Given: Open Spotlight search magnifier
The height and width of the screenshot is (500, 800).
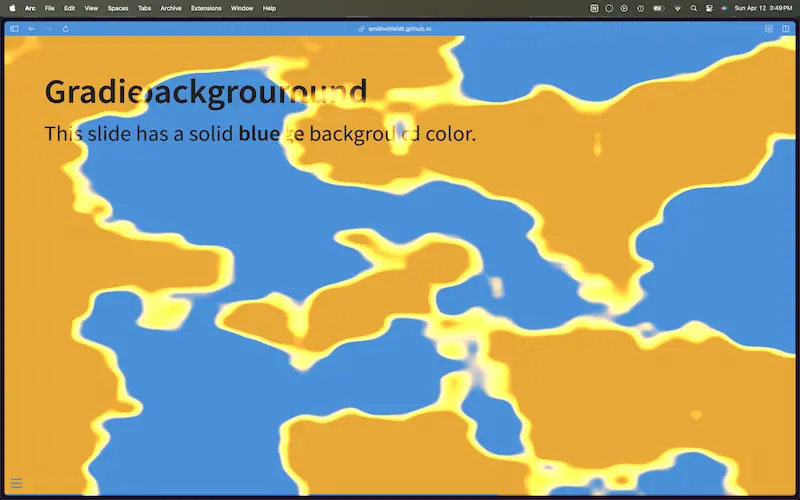Looking at the screenshot, I should 694,8.
